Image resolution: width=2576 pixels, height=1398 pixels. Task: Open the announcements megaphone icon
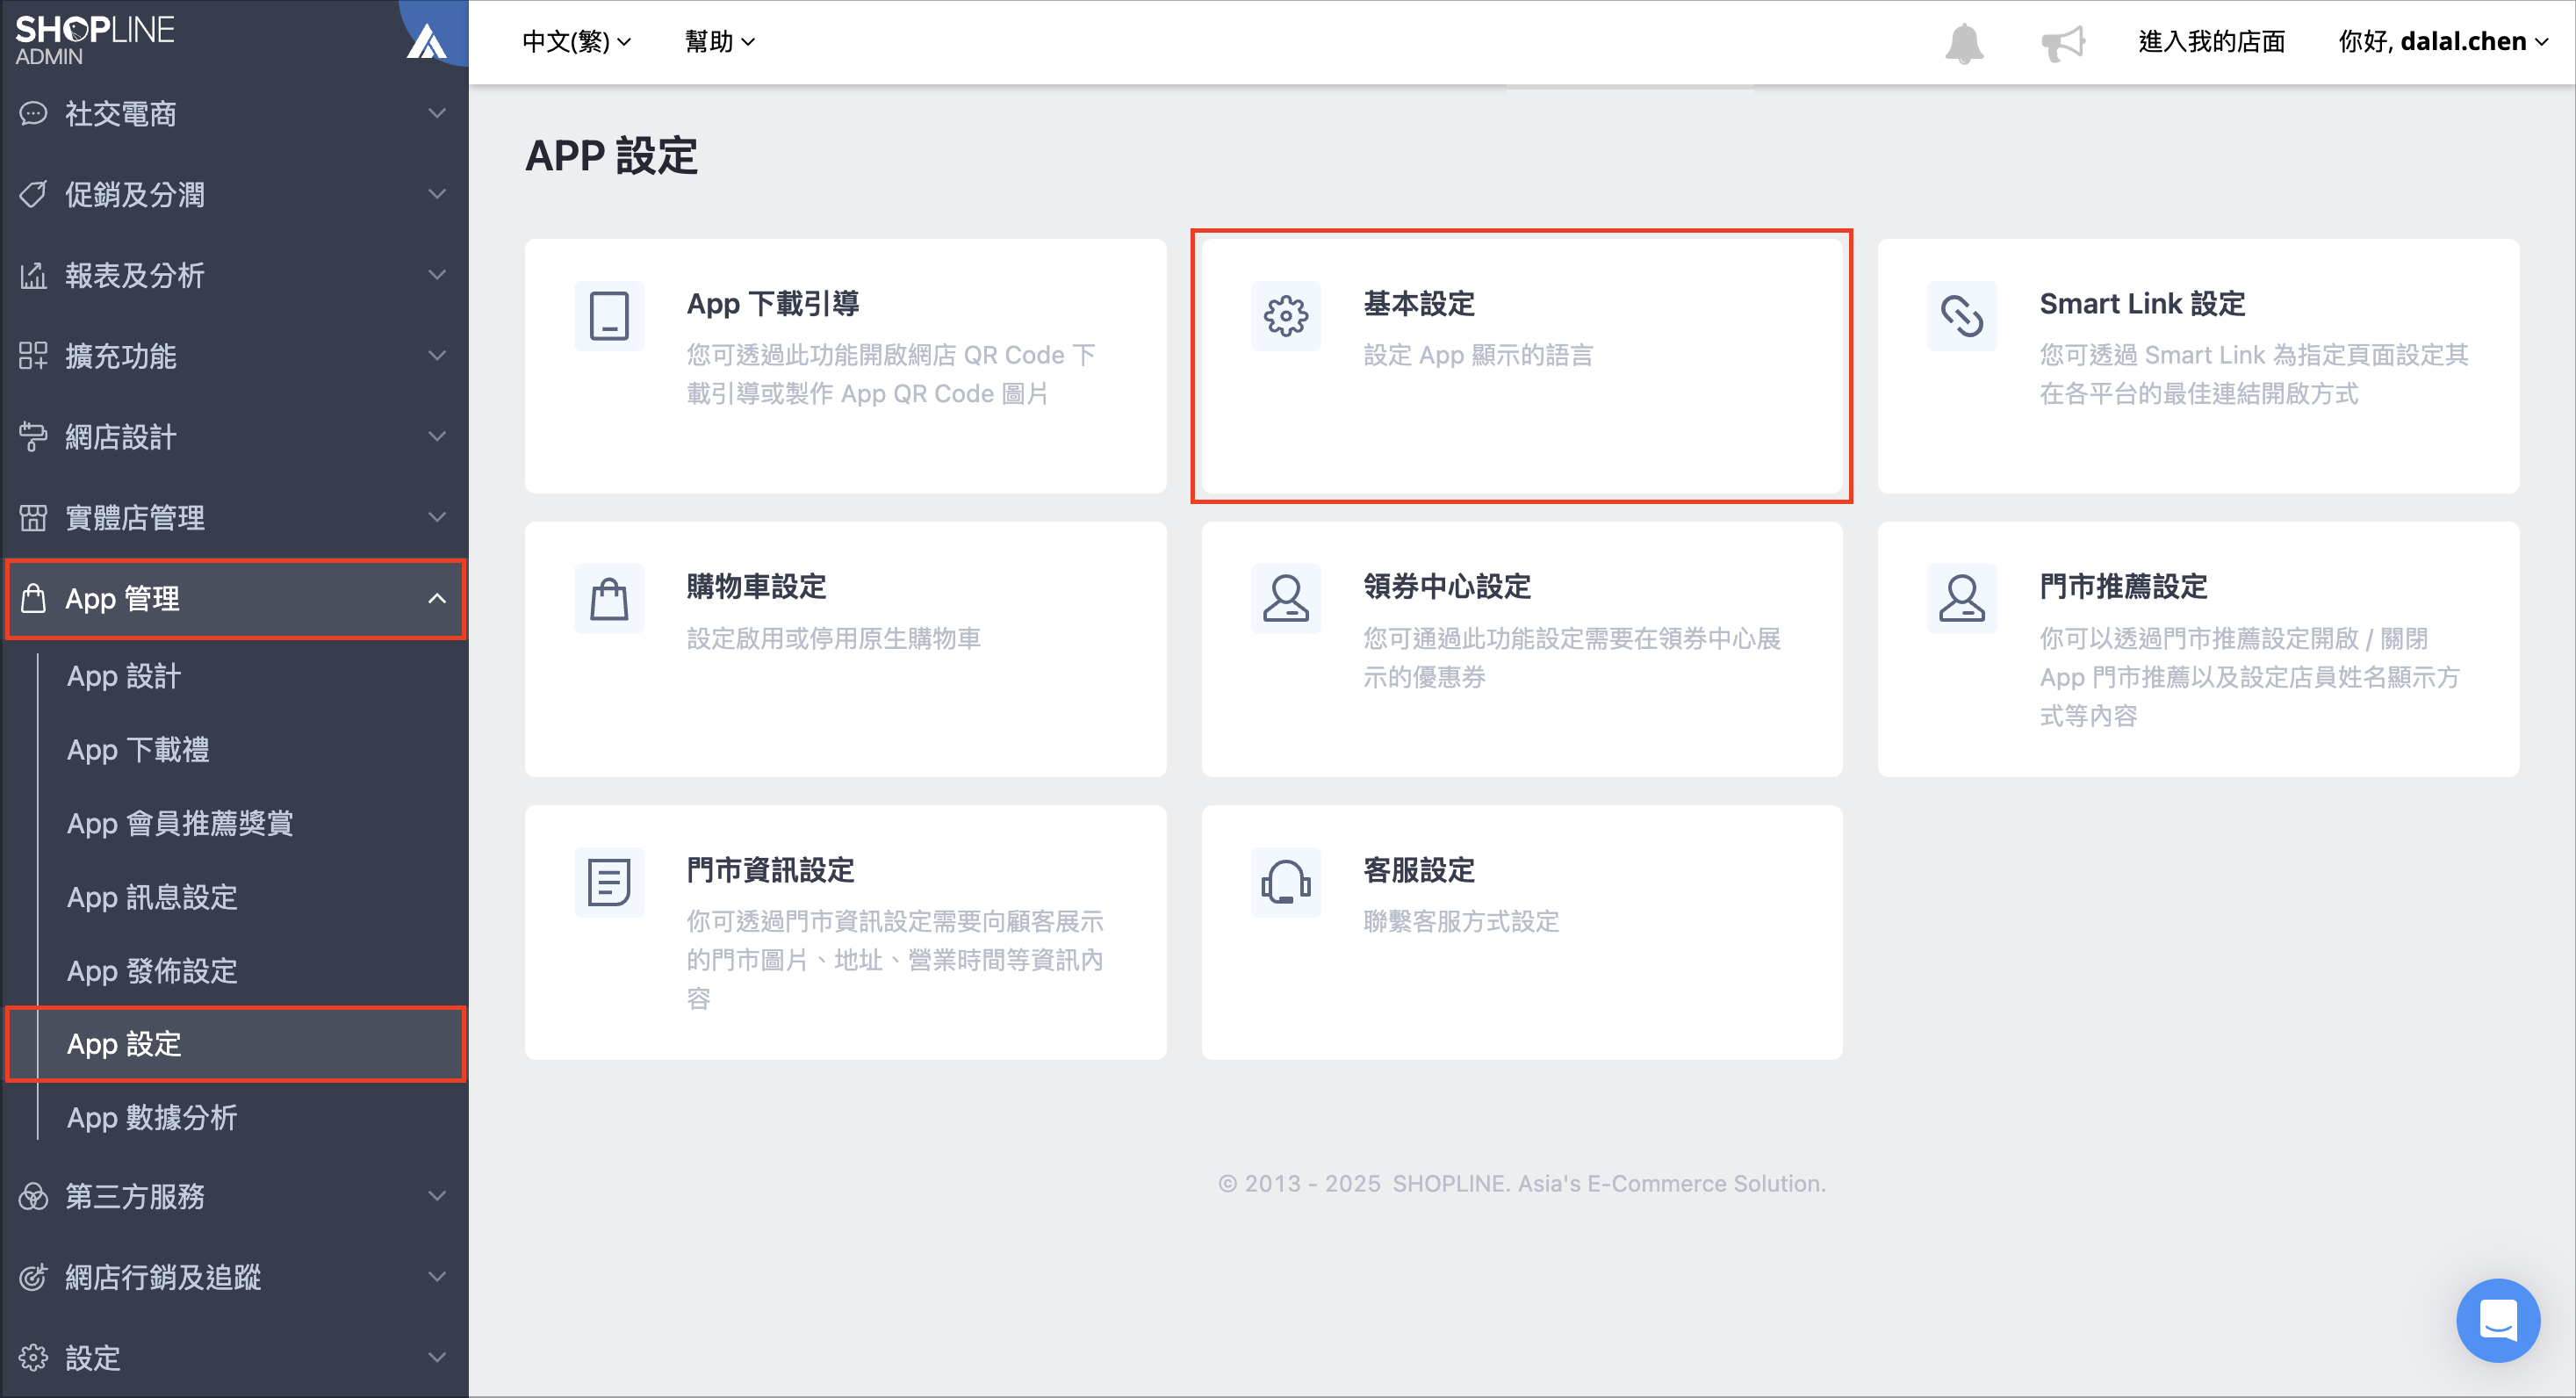coord(2062,43)
